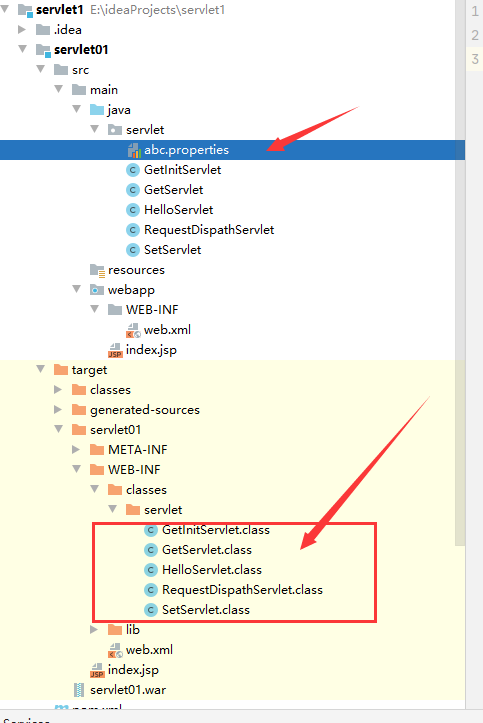The width and height of the screenshot is (483, 723).
Task: Click the GetInitServlet class icon
Action: click(133, 170)
